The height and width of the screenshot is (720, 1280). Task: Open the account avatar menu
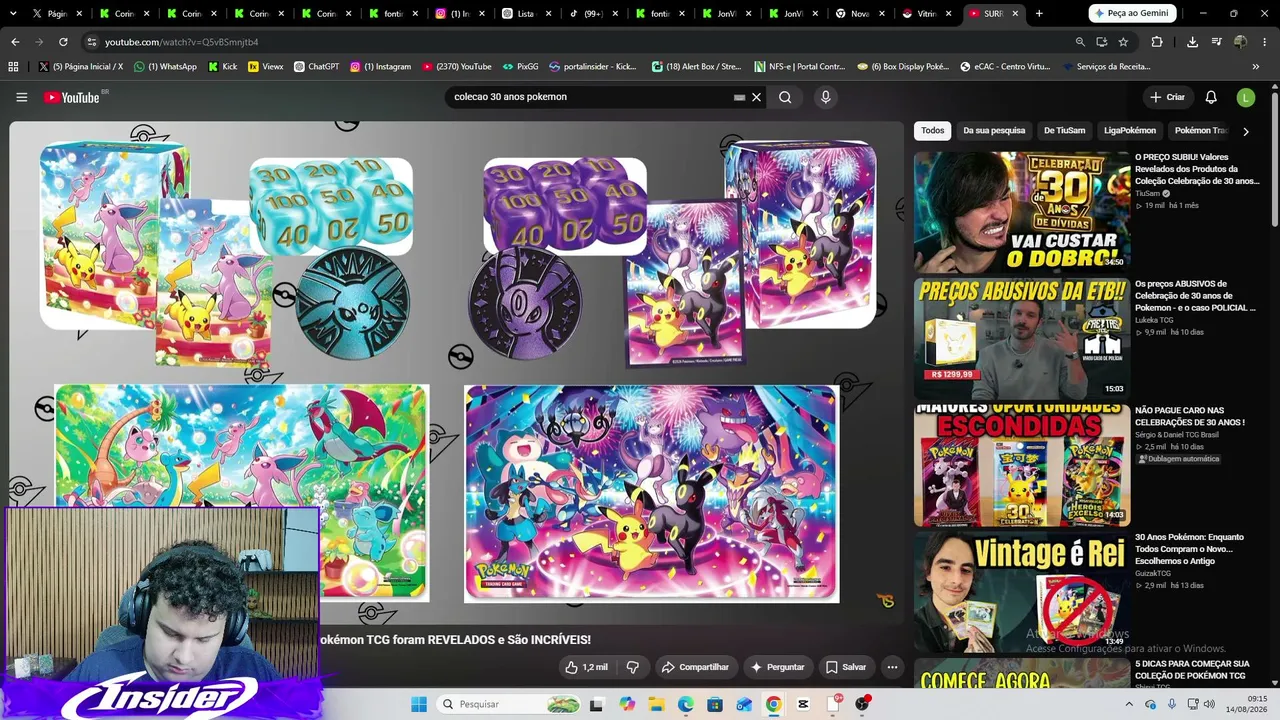tap(1245, 97)
